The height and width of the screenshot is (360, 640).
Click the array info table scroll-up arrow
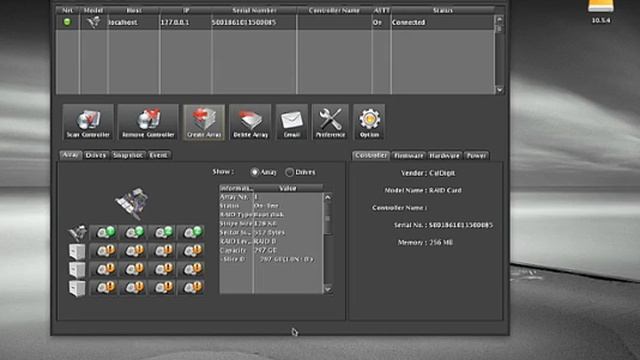pos(328,197)
